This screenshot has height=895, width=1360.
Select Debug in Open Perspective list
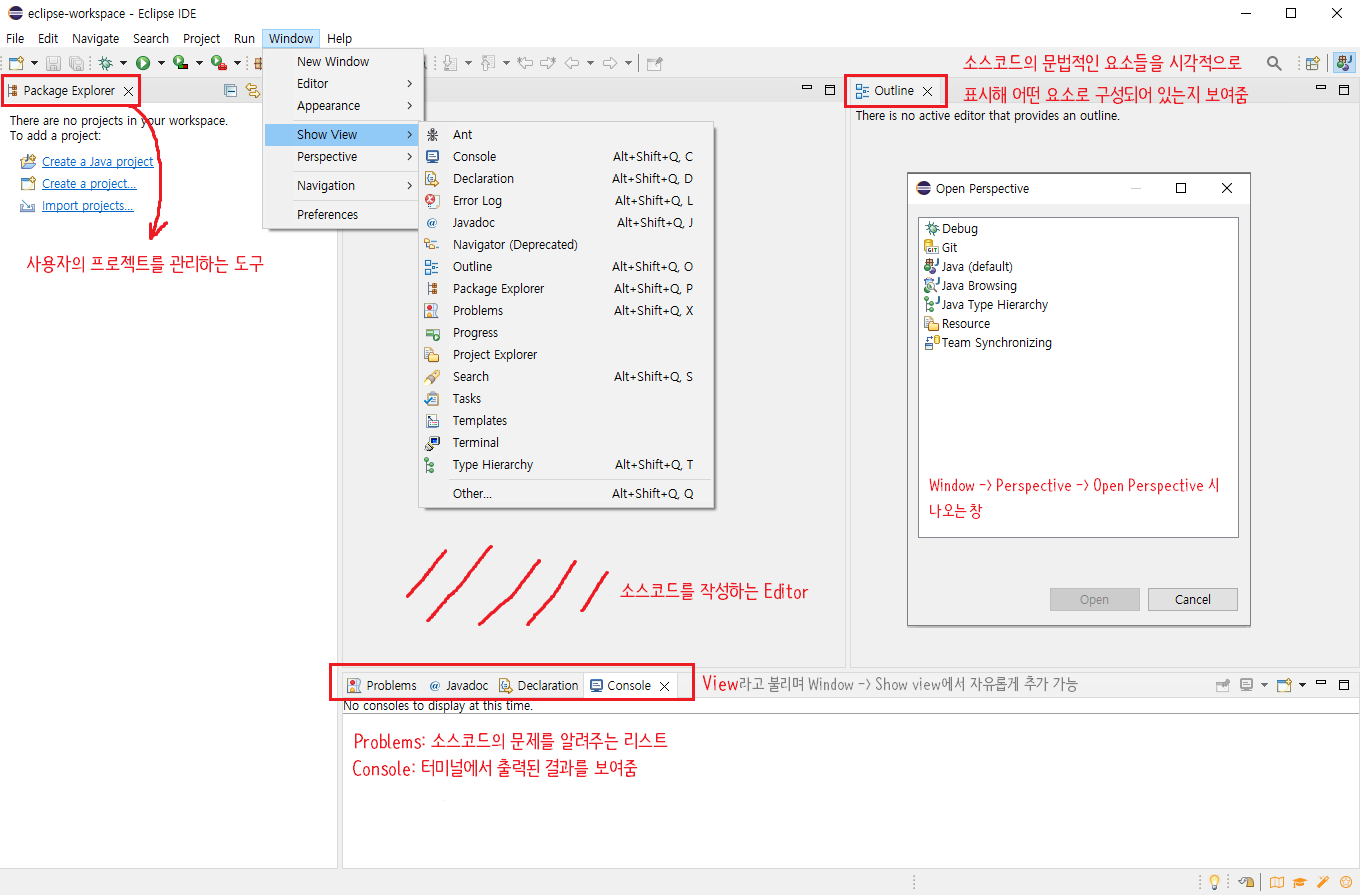[x=952, y=229]
